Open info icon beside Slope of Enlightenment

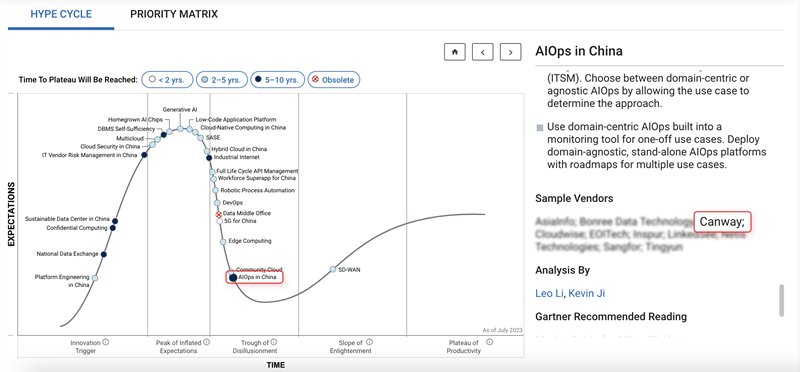pyautogui.click(x=369, y=342)
